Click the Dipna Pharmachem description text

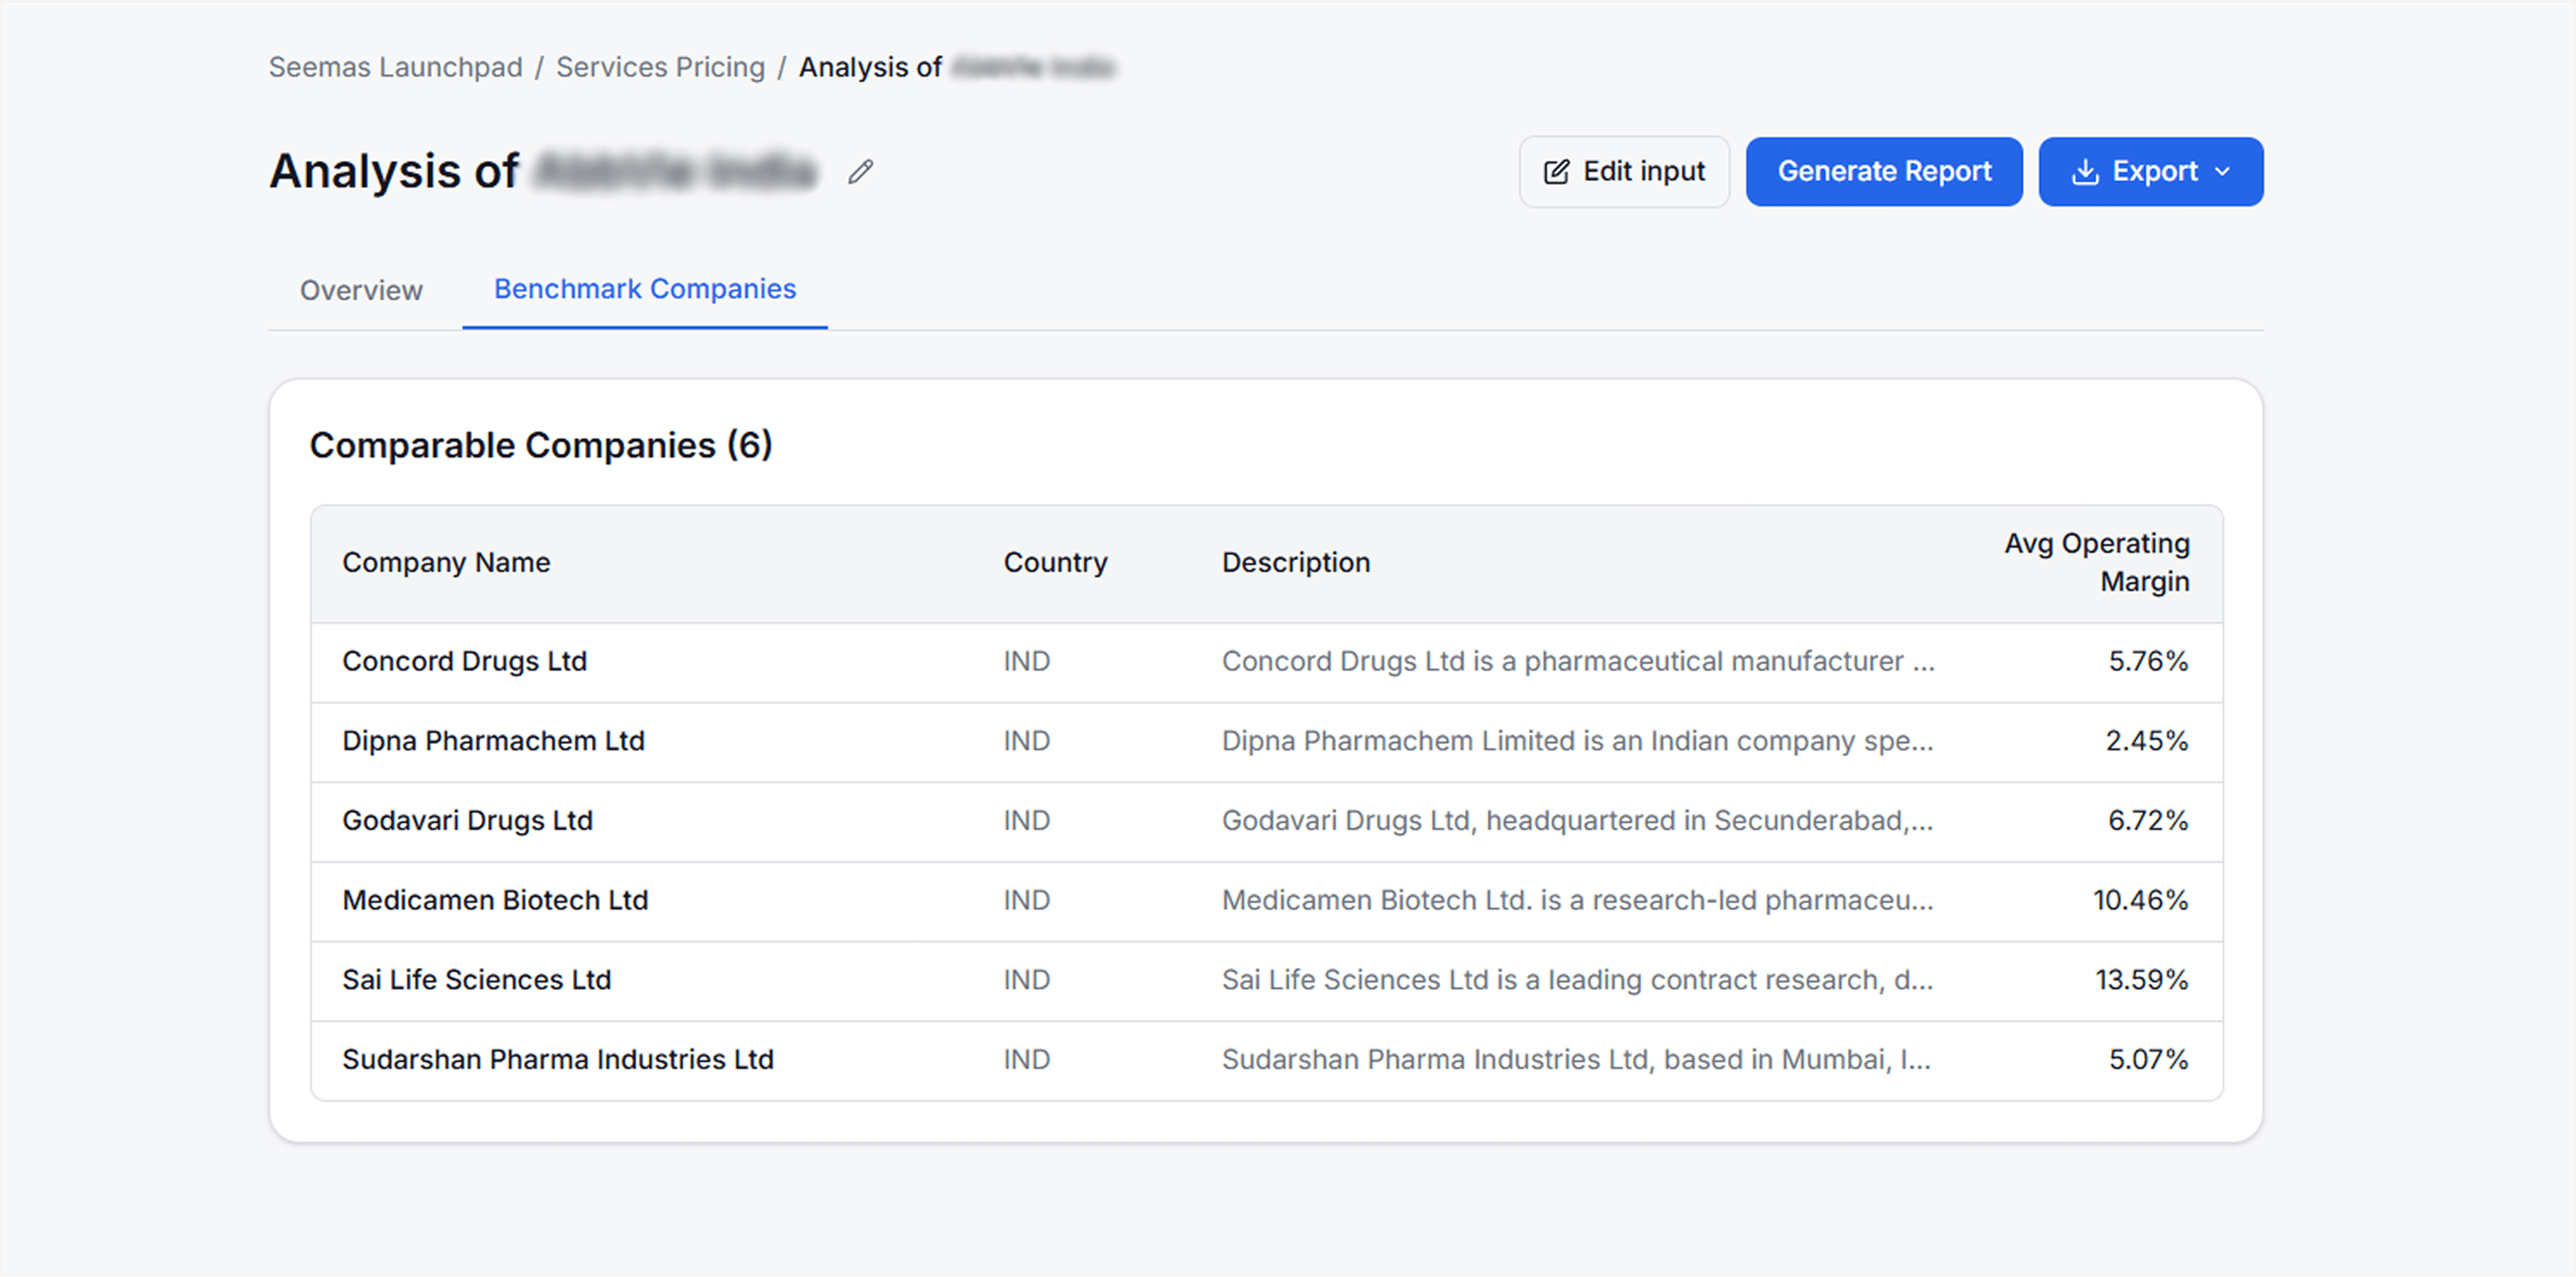(x=1578, y=741)
